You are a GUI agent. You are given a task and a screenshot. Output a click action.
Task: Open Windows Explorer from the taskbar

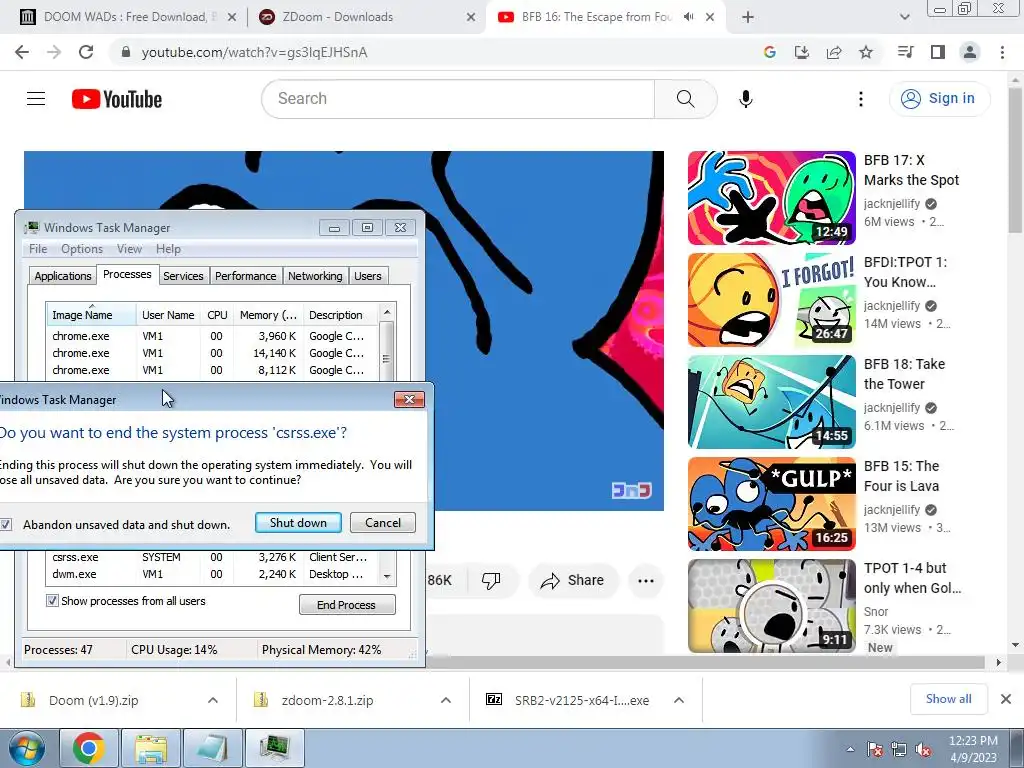pos(151,748)
